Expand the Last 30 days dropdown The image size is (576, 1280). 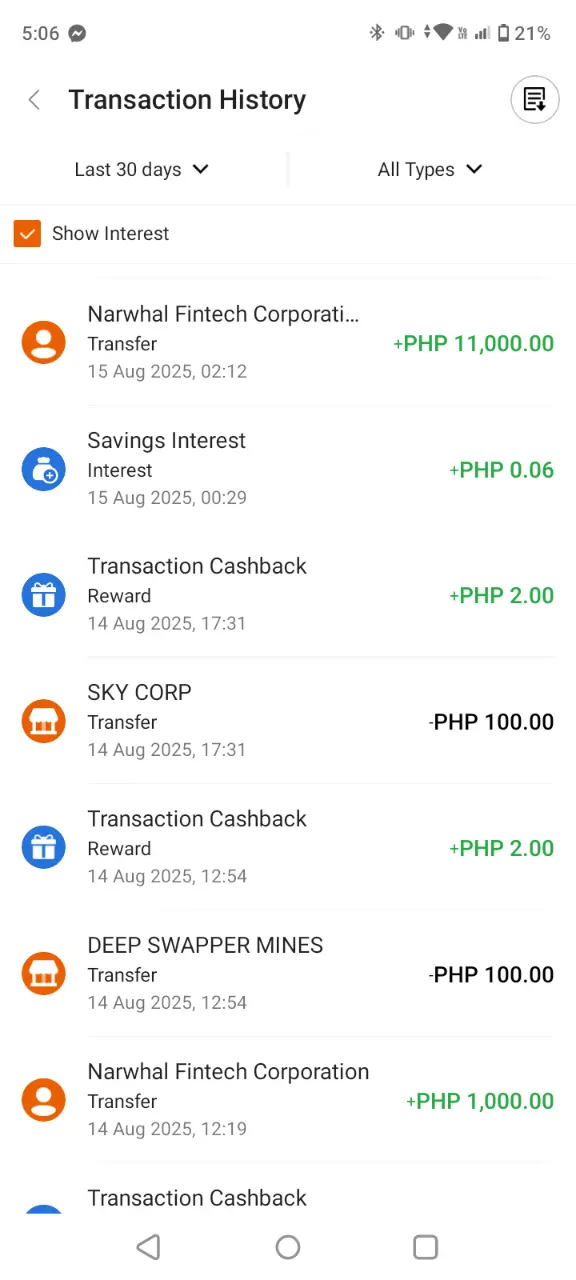click(x=142, y=170)
